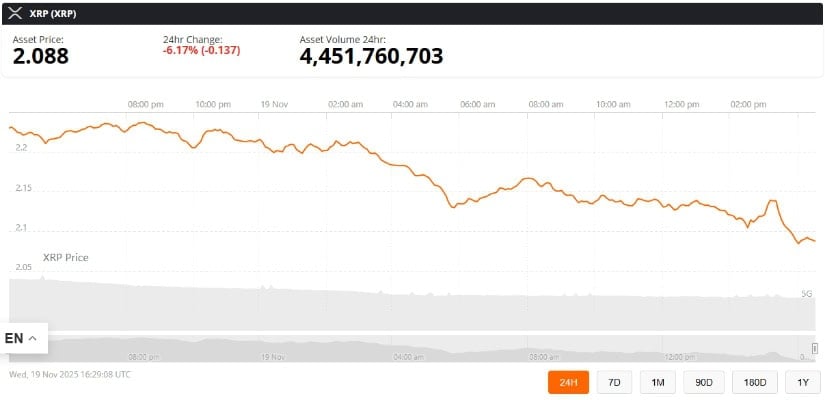Select the 24H time range
825x400 pixels.
569,381
